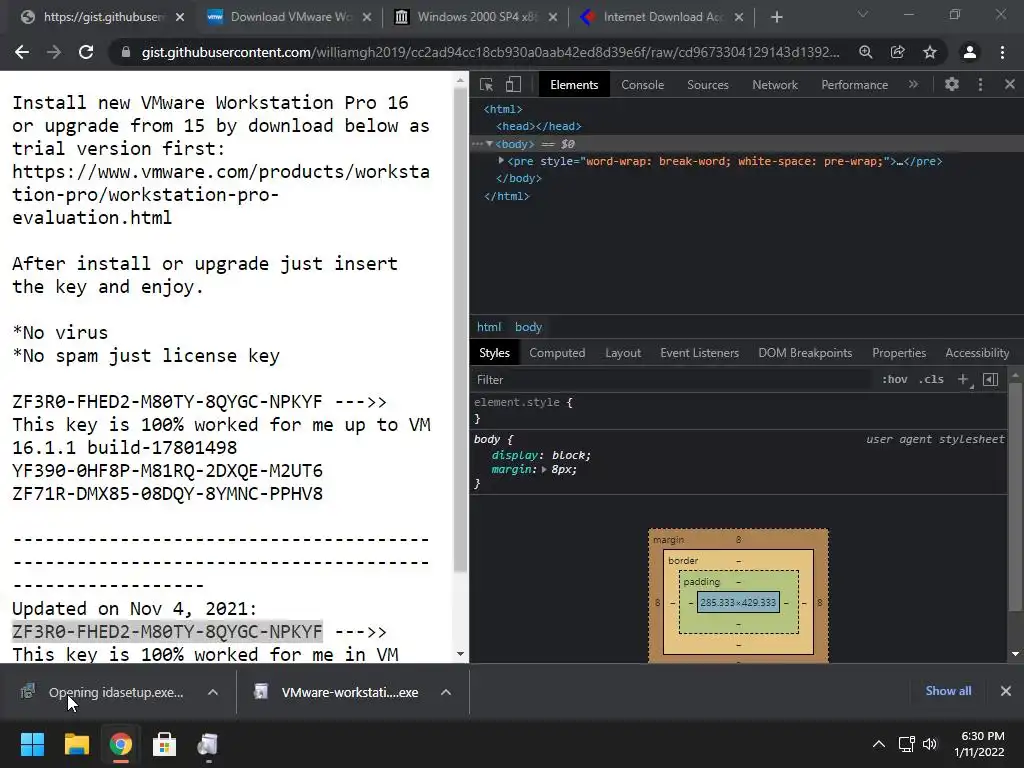This screenshot has width=1024, height=768.
Task: Open the DOM Breakpoints tab
Action: coord(805,353)
